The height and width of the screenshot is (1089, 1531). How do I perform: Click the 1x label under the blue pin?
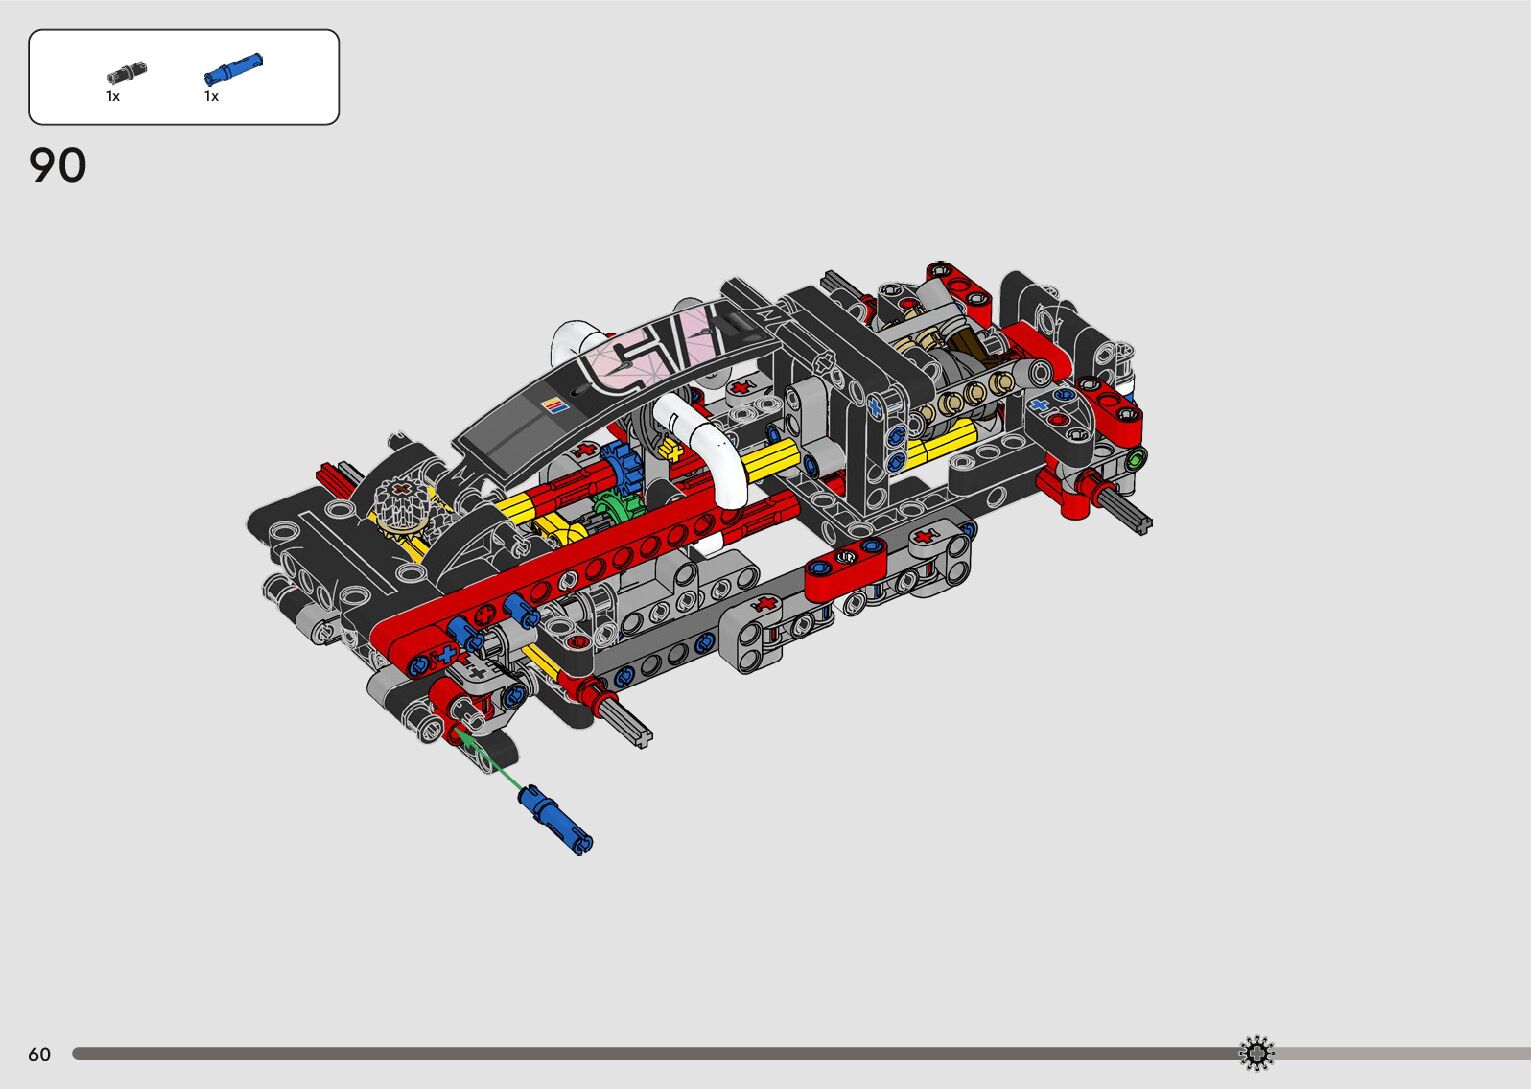click(211, 96)
